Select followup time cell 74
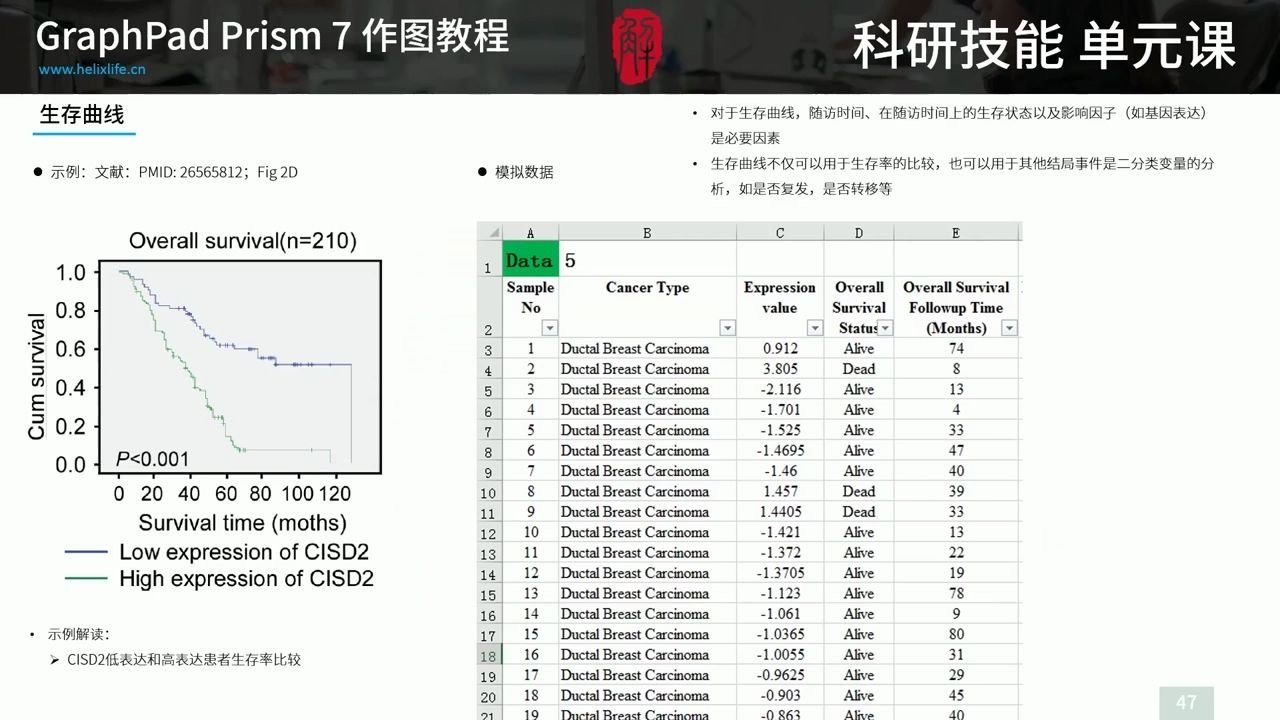1280x720 pixels. coord(956,349)
